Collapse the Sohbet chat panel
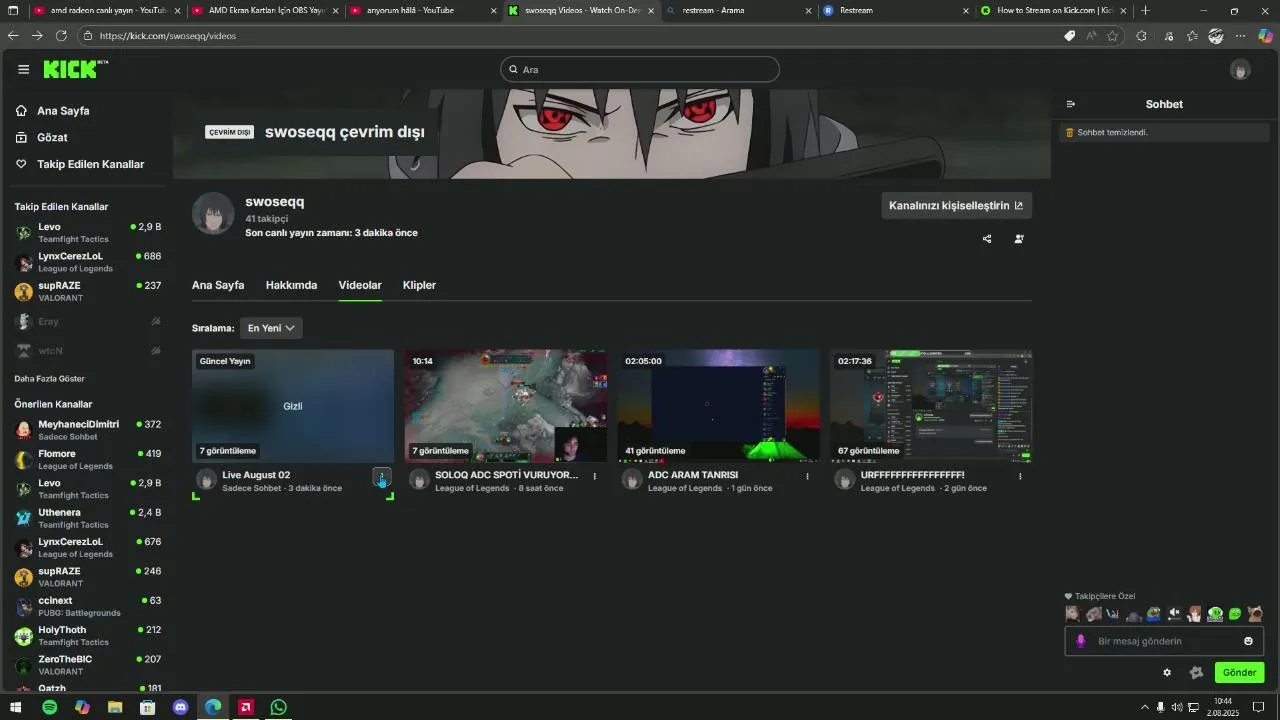Screen dimensions: 1280x720 pyautogui.click(x=1071, y=104)
